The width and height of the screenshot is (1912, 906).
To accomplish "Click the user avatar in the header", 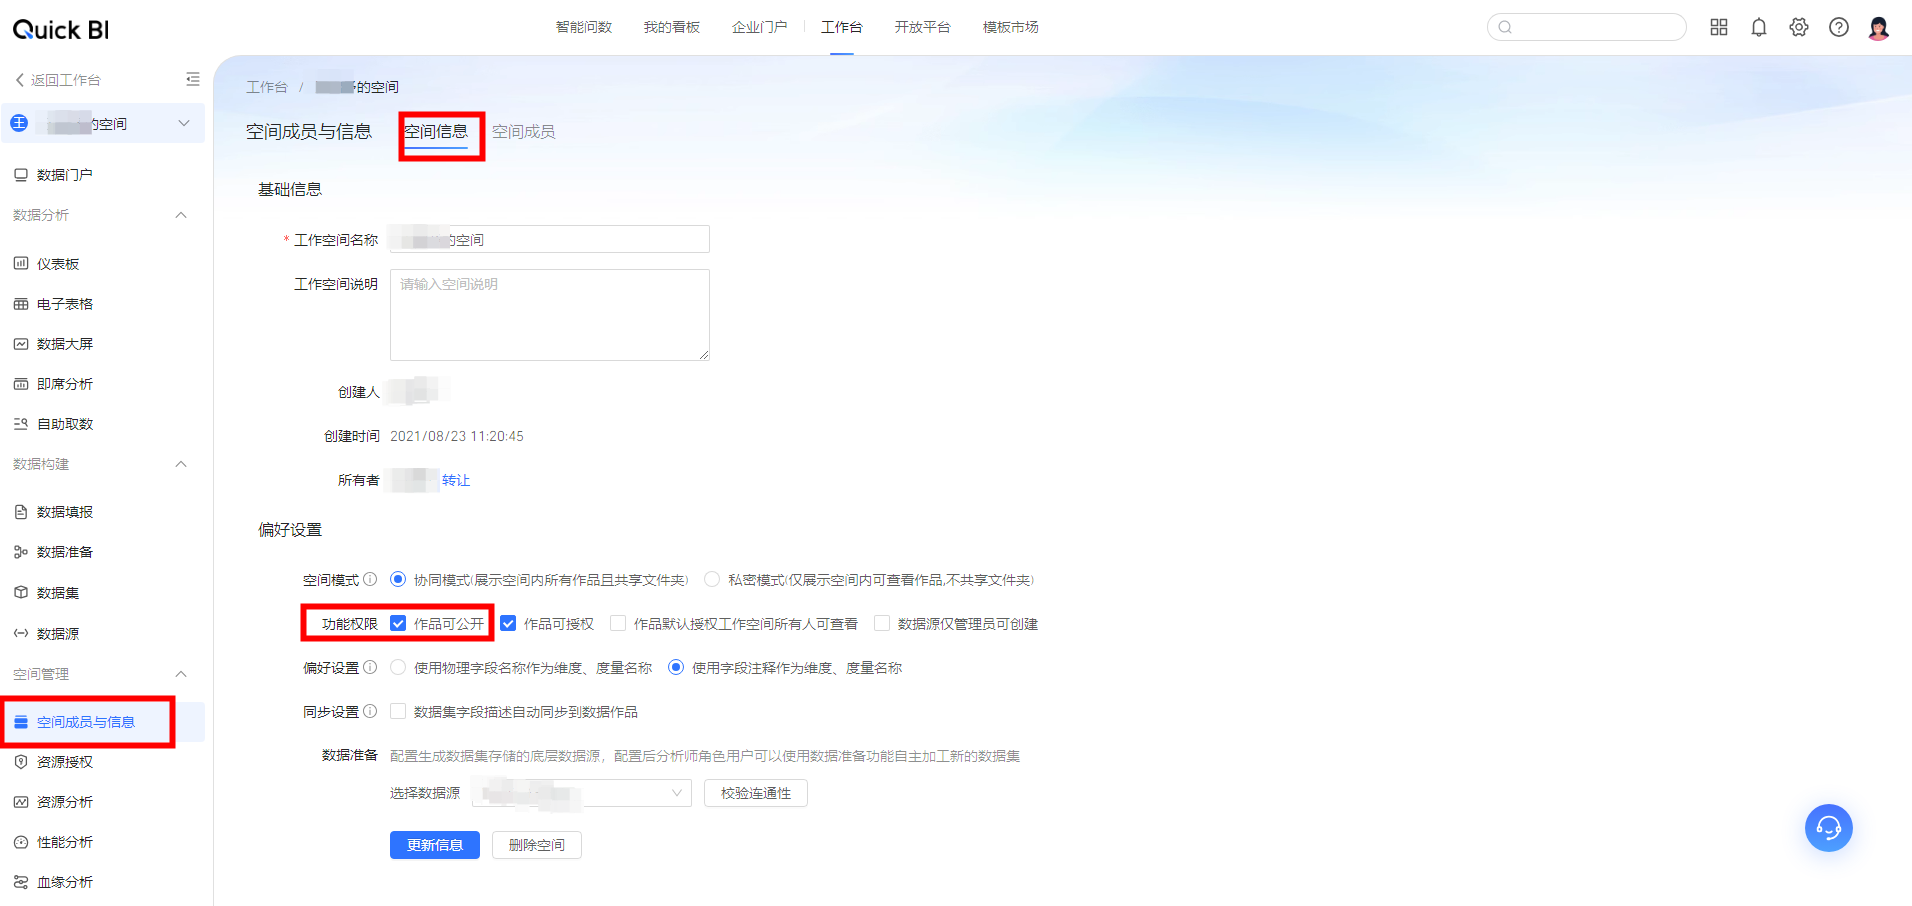I will click(x=1878, y=28).
